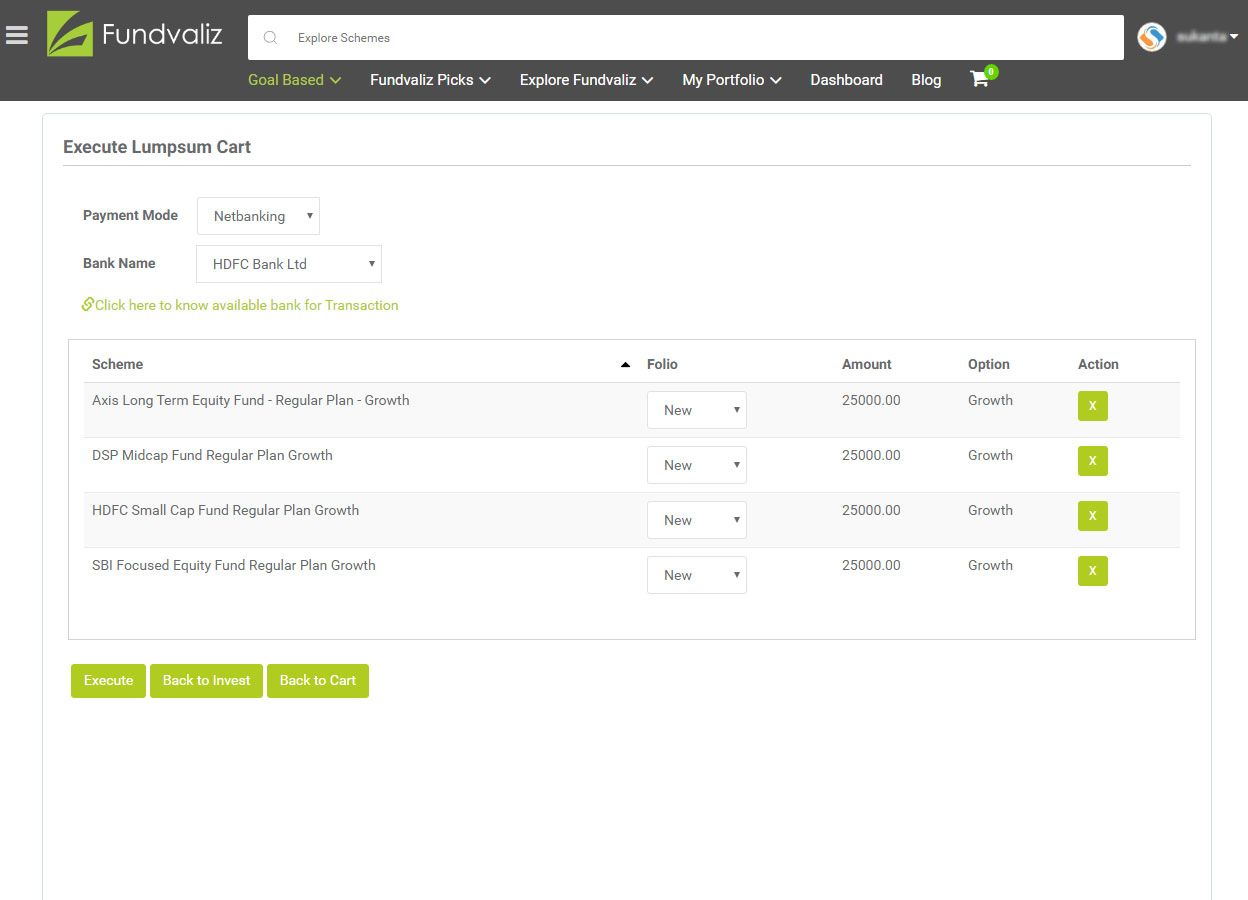
Task: Click Growth option in HDFC Small Cap row
Action: [x=990, y=510]
